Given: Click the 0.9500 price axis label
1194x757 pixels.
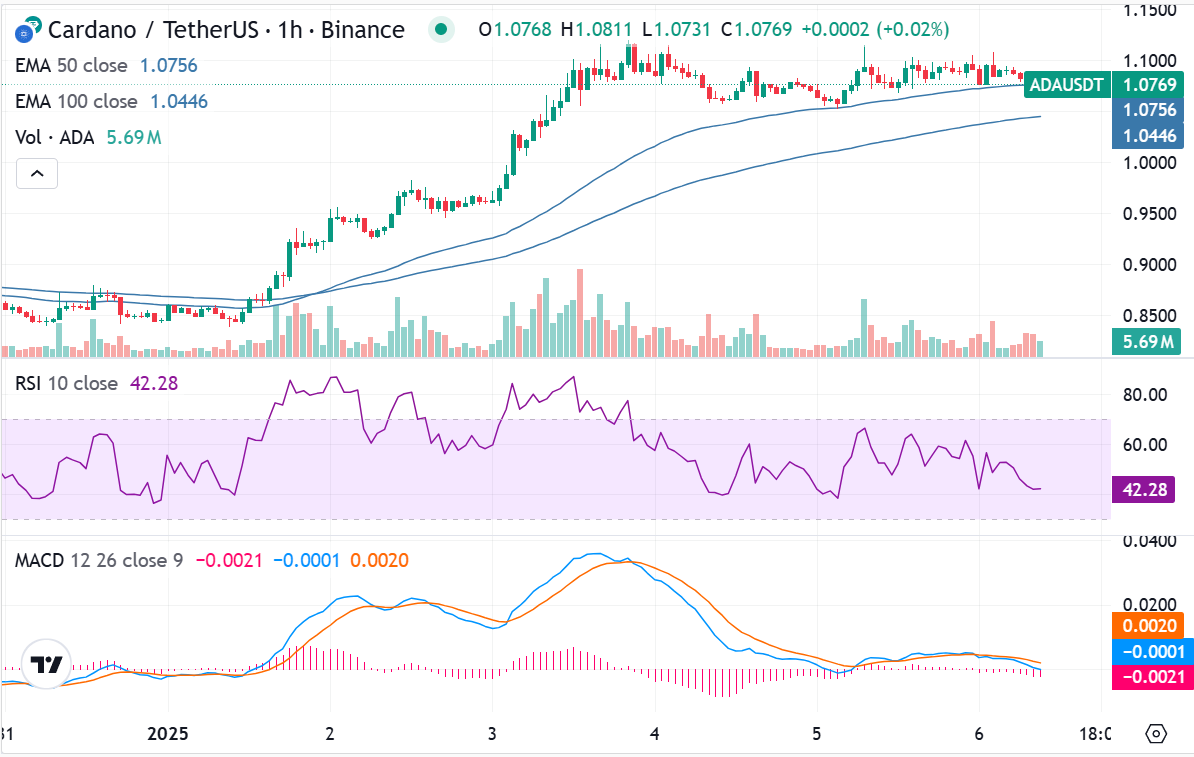Looking at the screenshot, I should (1149, 213).
